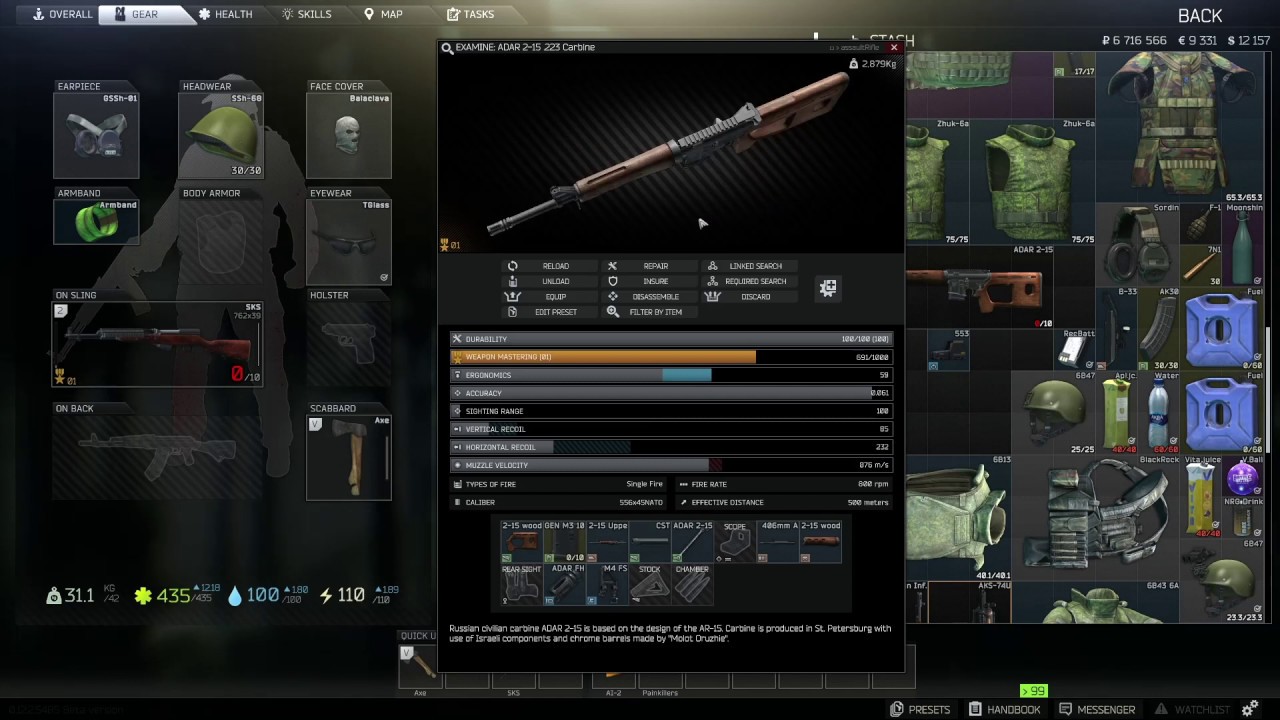Image resolution: width=1280 pixels, height=720 pixels.
Task: Open the Handbook
Action: (x=1004, y=709)
